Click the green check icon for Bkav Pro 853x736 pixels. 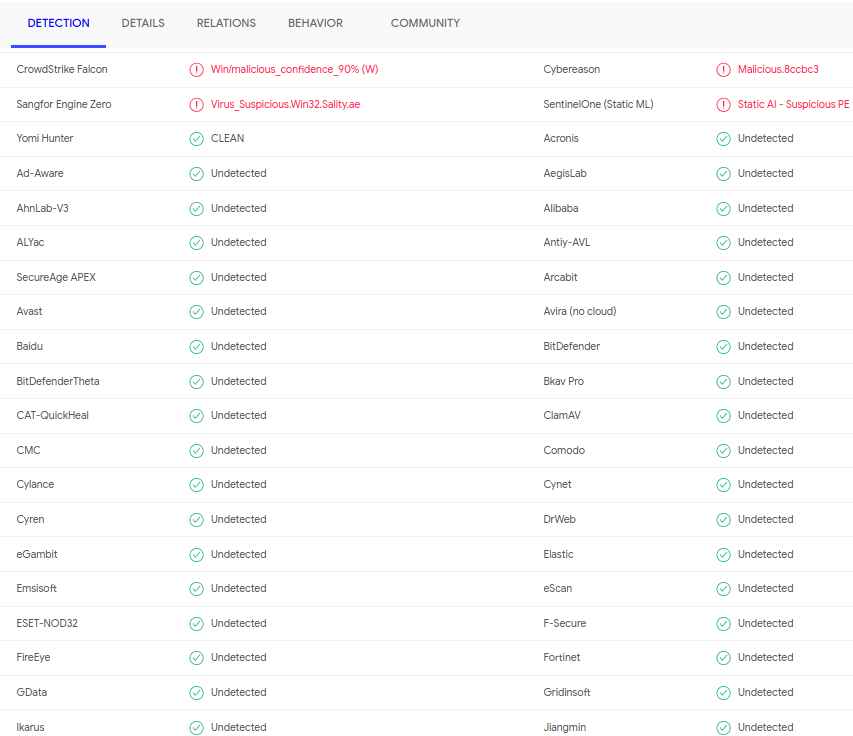(723, 381)
